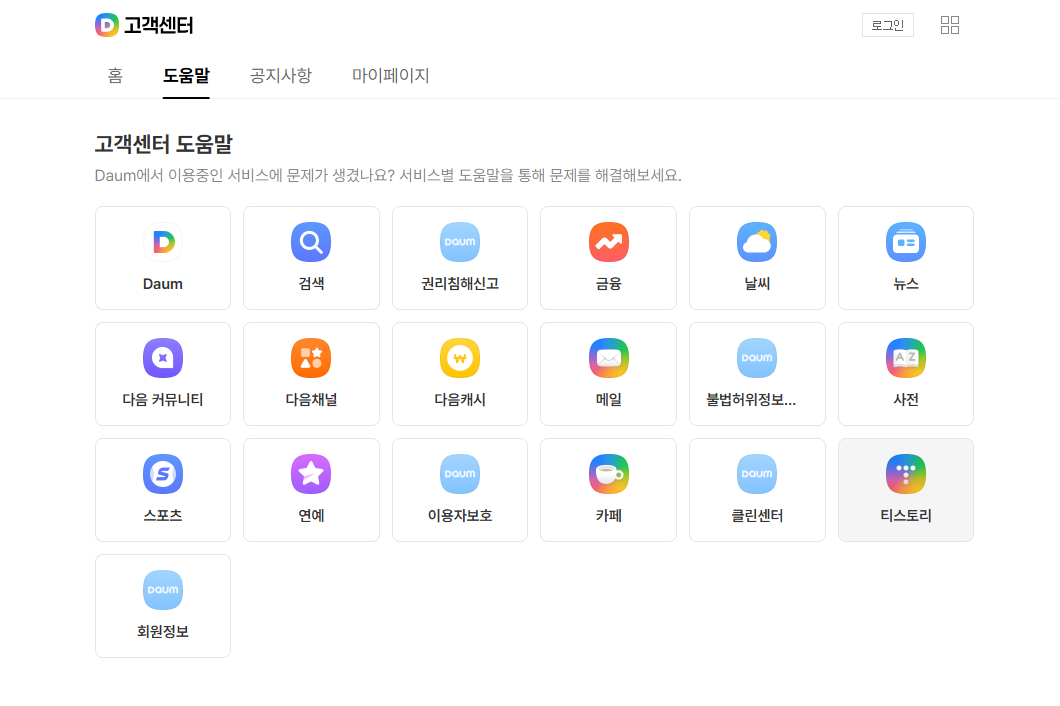Select the 다음 커뮤니티 icon
1060x706 pixels.
(163, 358)
